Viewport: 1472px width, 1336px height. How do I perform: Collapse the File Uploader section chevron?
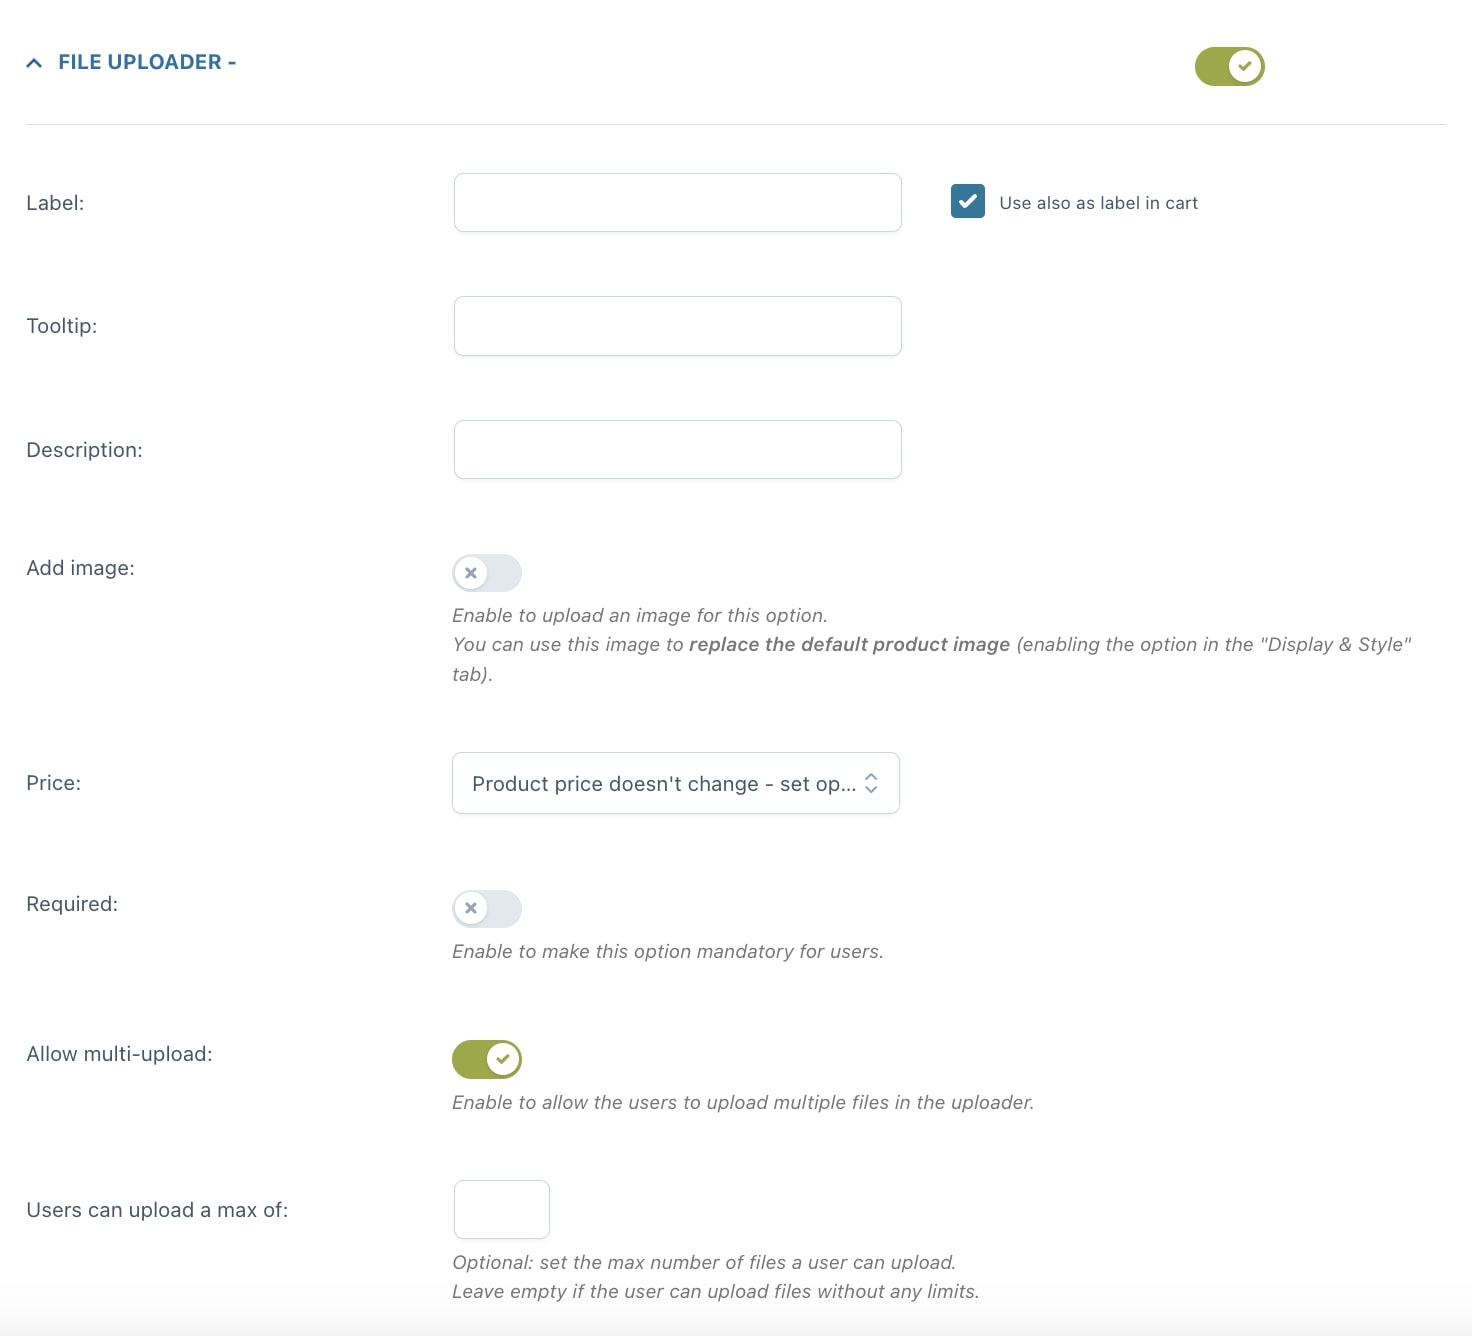pyautogui.click(x=34, y=63)
